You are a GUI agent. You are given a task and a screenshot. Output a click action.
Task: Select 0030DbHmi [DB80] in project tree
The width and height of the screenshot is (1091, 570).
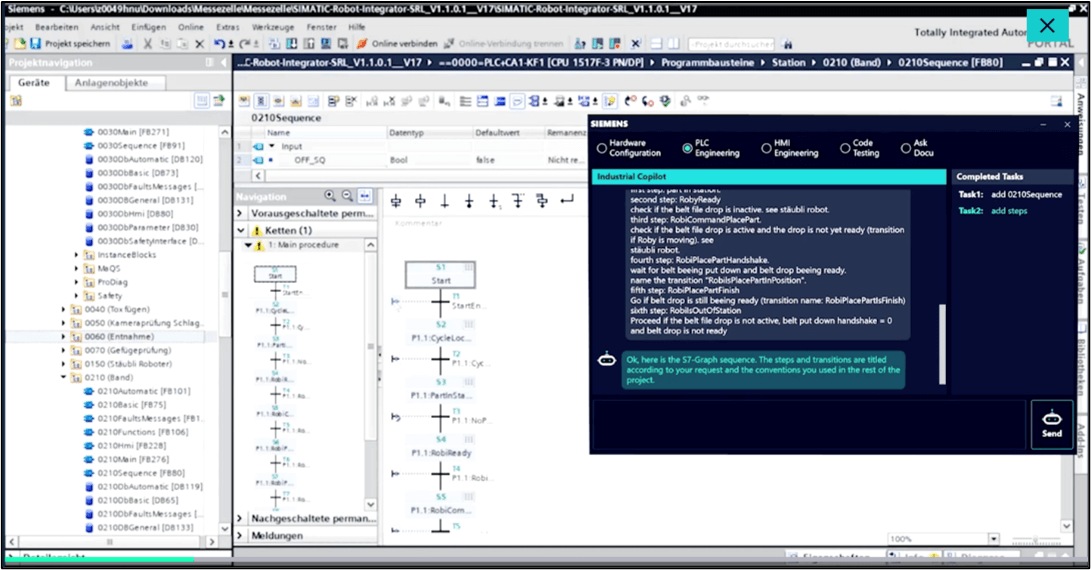129,214
